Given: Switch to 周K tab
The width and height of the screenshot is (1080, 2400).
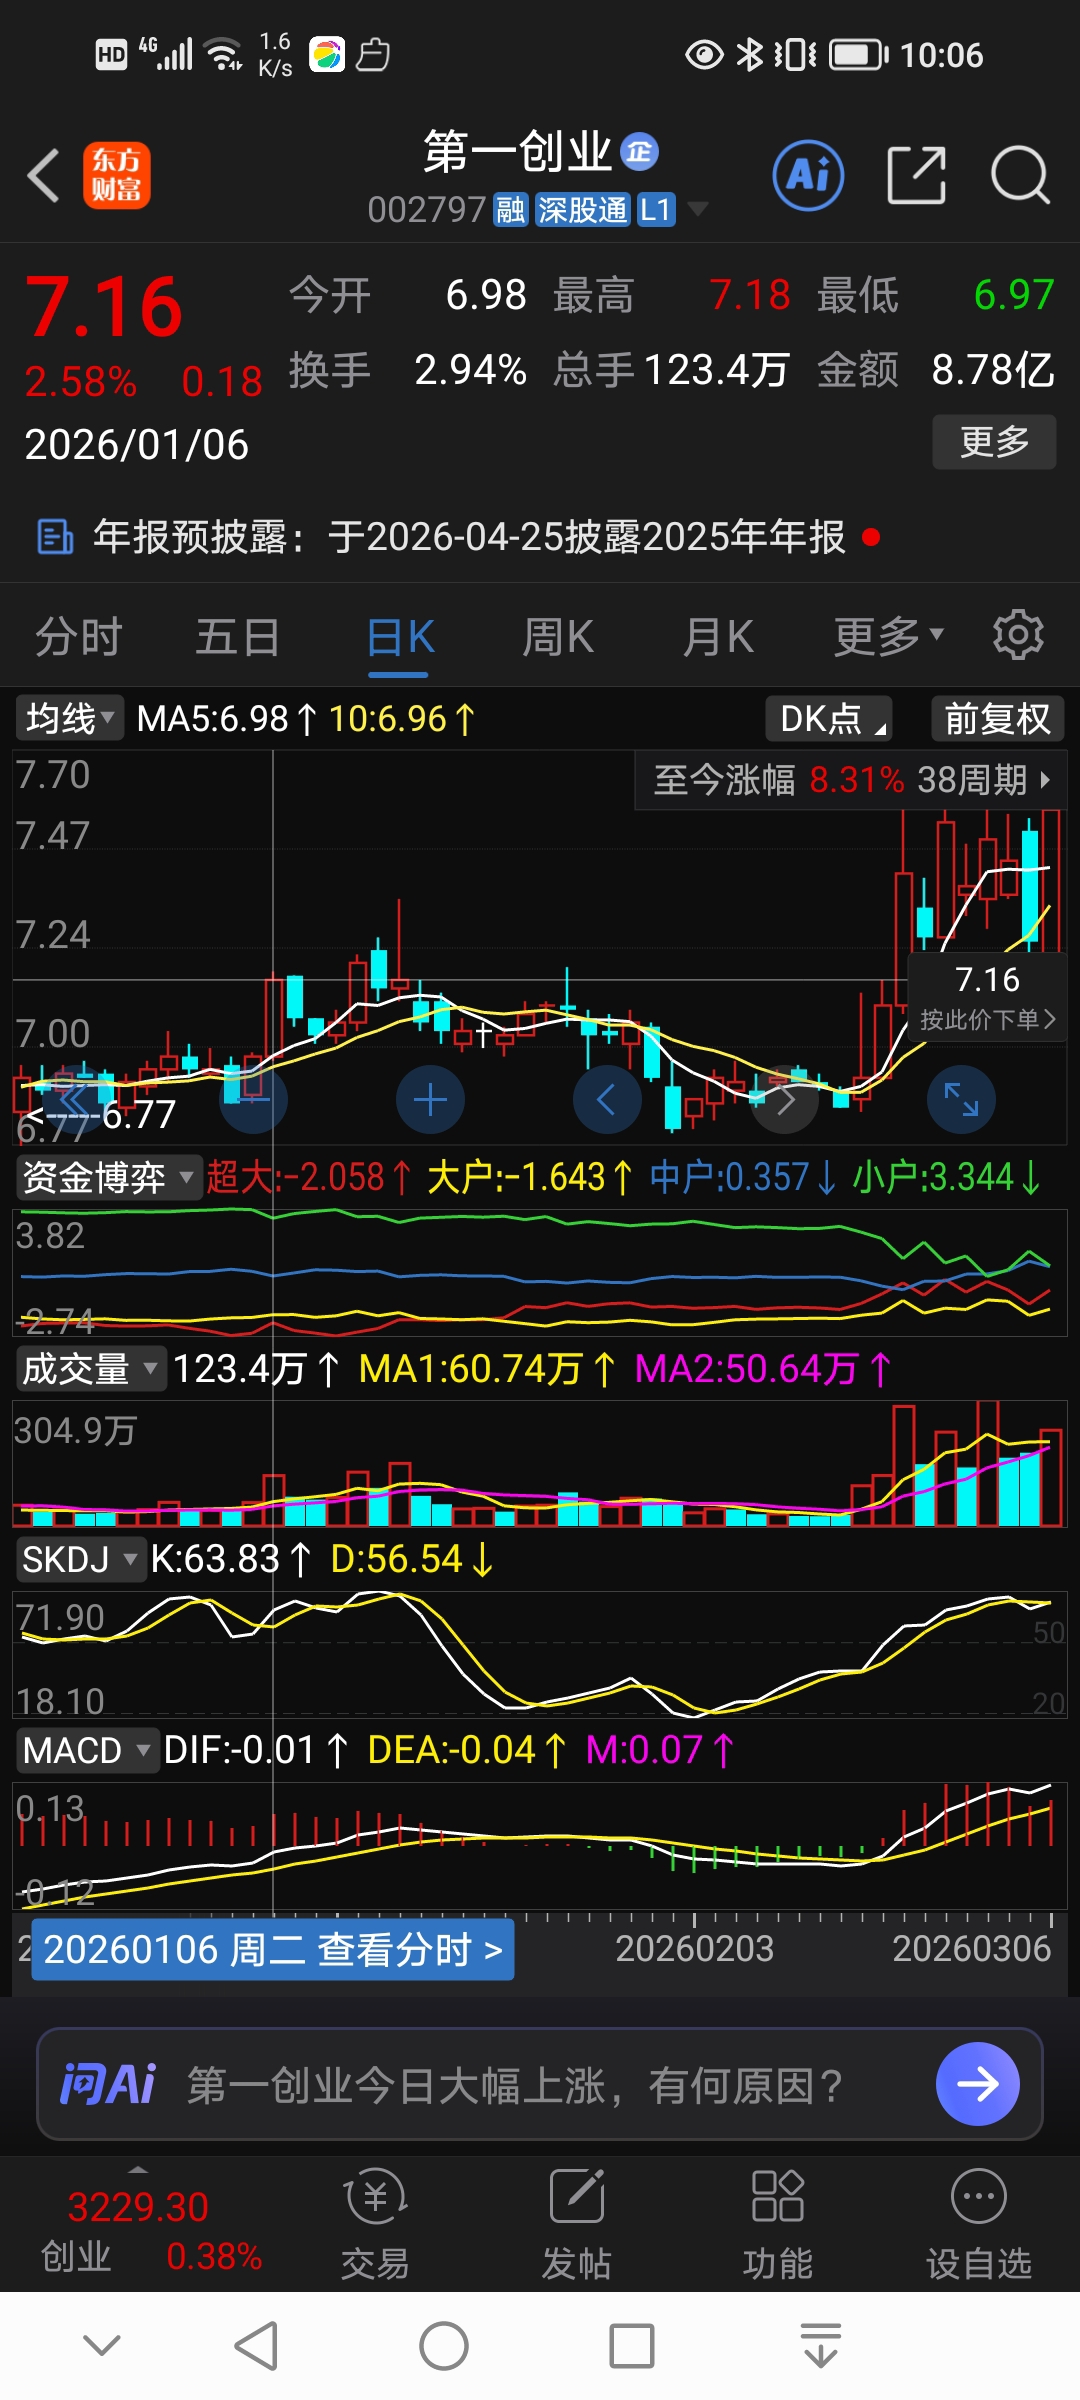Looking at the screenshot, I should pos(558,636).
